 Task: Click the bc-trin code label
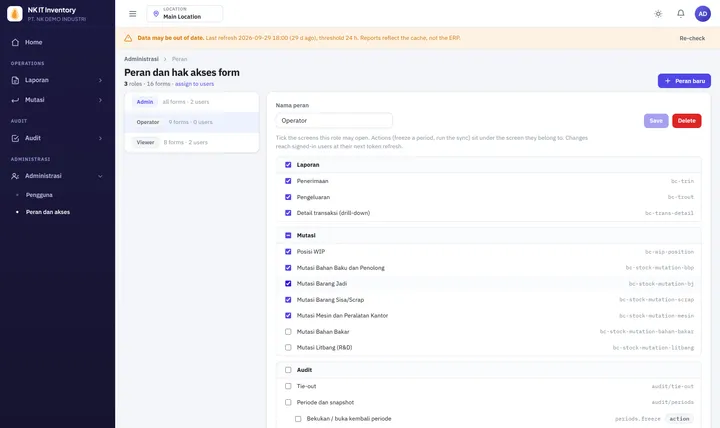pyautogui.click(x=682, y=181)
